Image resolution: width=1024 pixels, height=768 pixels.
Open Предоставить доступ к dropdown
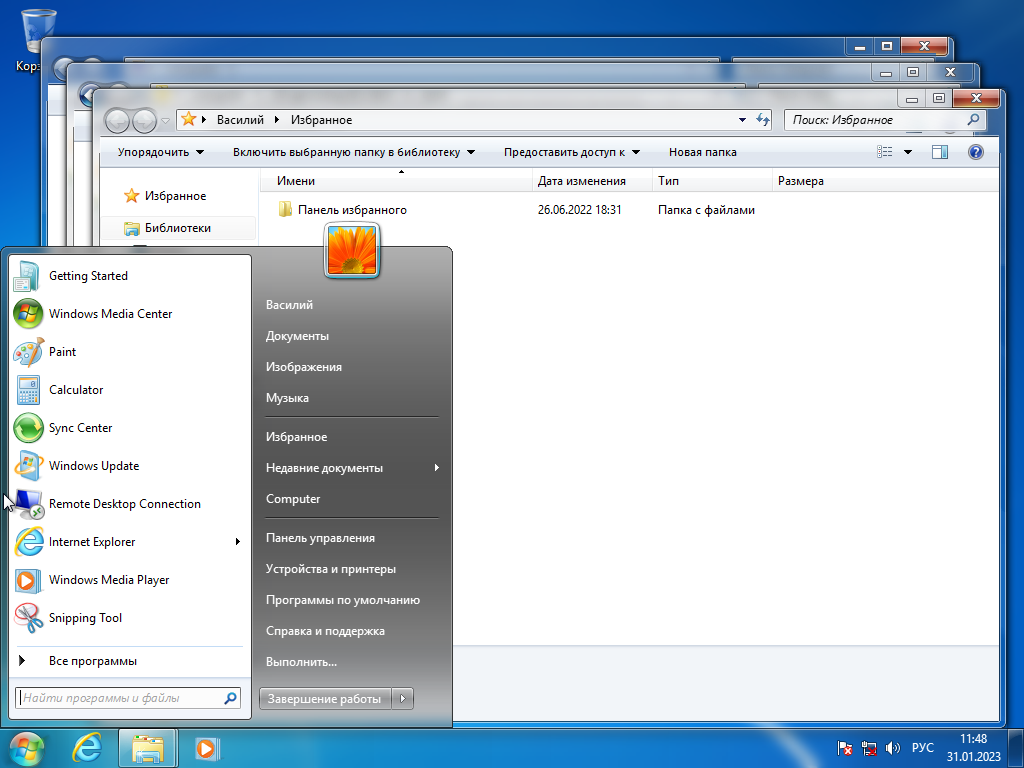tap(571, 152)
